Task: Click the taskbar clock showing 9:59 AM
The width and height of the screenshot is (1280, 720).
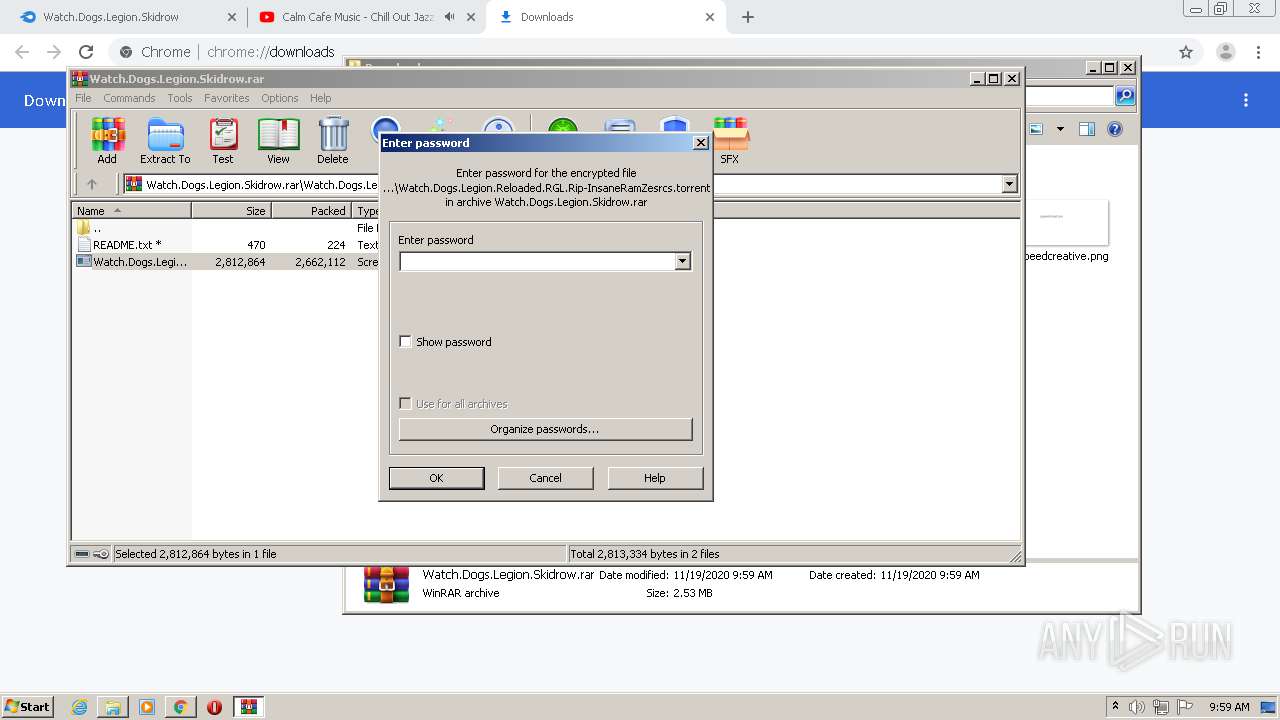Action: point(1229,707)
